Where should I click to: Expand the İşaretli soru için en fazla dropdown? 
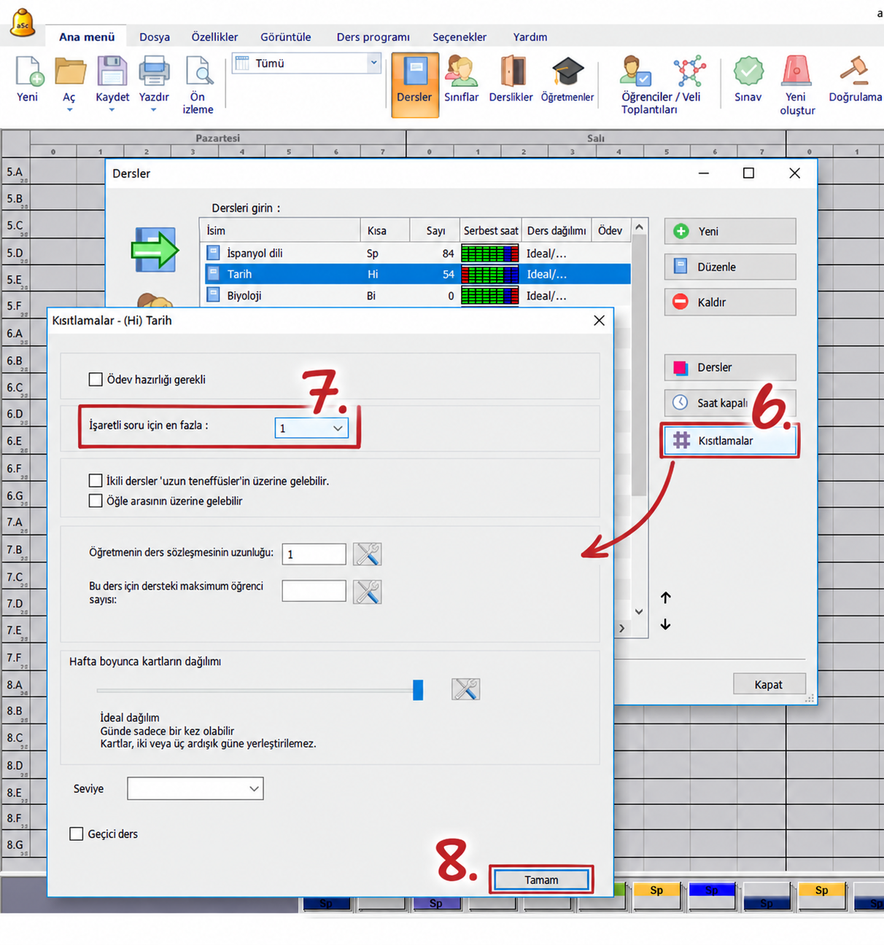click(x=311, y=428)
